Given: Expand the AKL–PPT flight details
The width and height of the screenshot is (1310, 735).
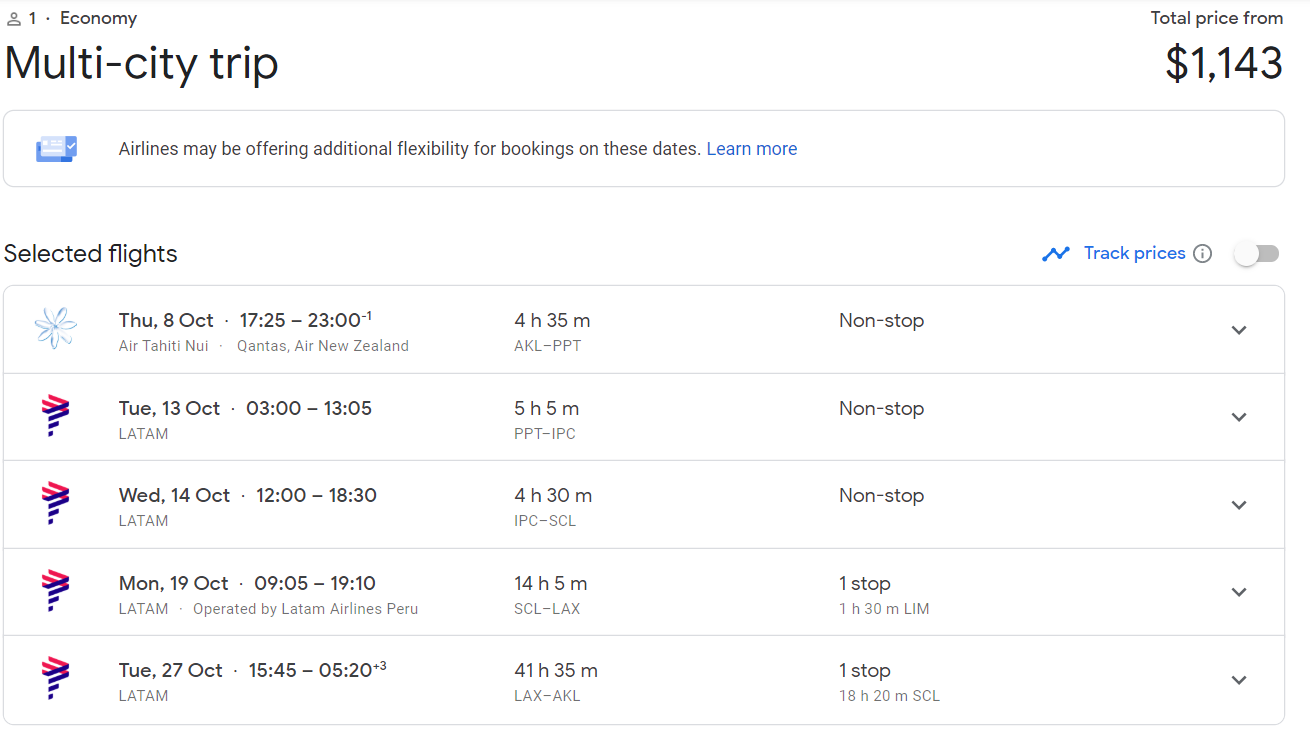Looking at the screenshot, I should [1239, 330].
